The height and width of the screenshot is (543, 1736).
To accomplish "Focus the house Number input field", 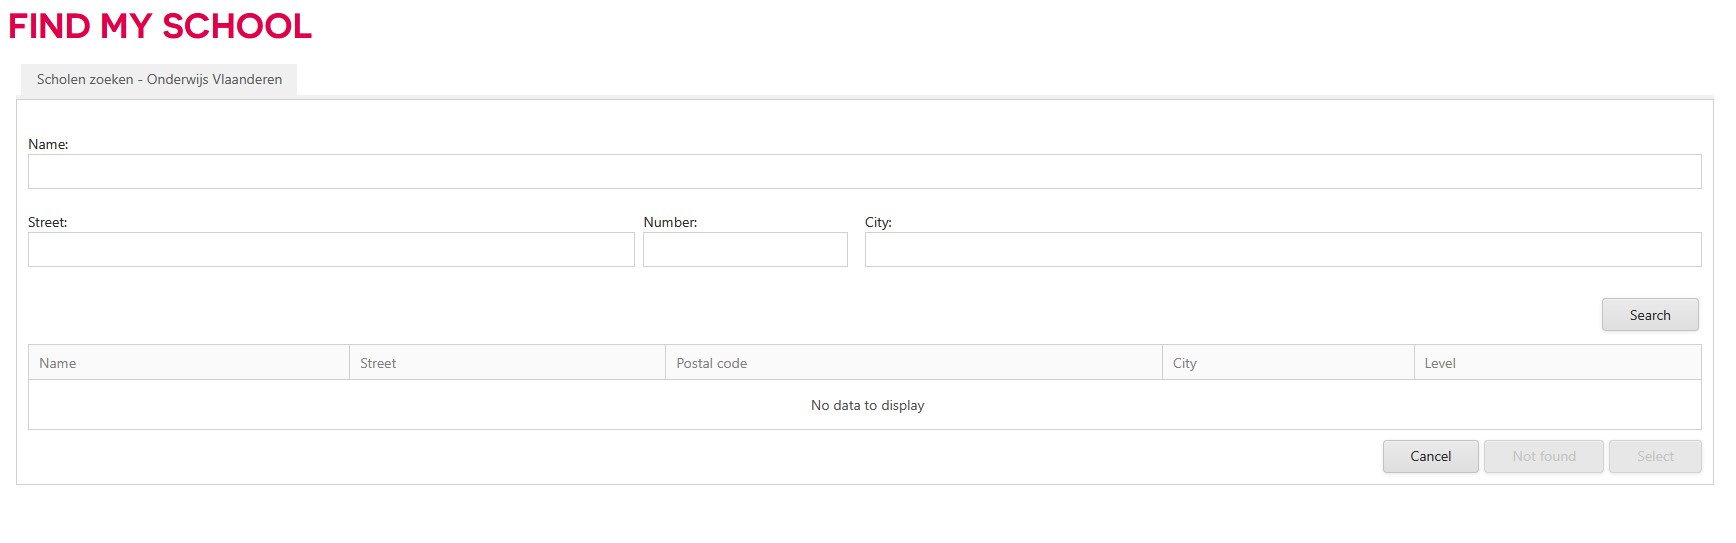I will pyautogui.click(x=745, y=250).
